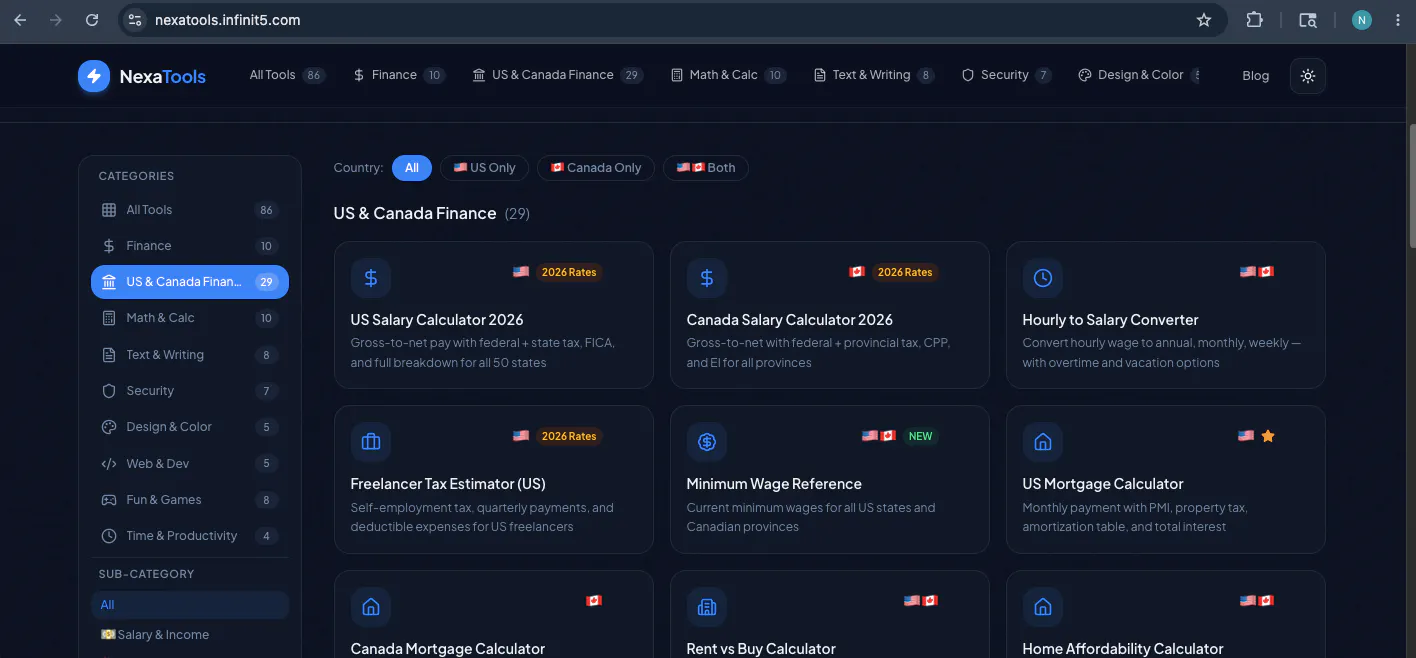Click building icon on Rent vs Buy Calculator

pos(707,607)
